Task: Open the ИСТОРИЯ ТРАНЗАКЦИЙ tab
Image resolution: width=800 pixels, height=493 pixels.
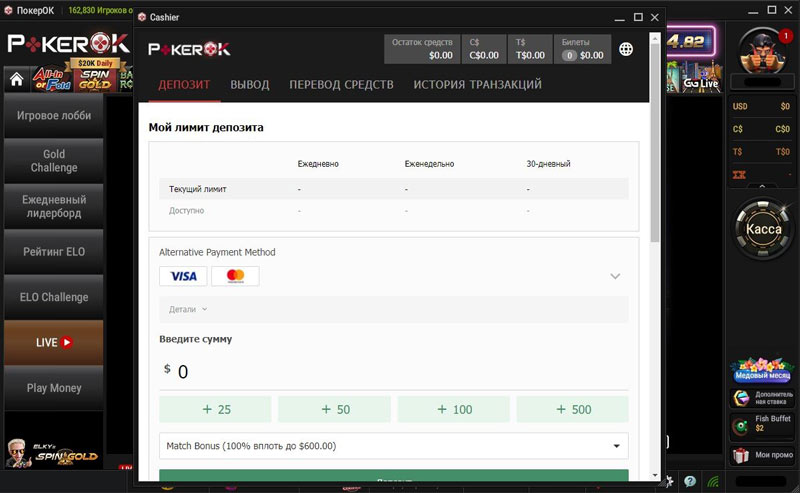Action: (x=478, y=84)
